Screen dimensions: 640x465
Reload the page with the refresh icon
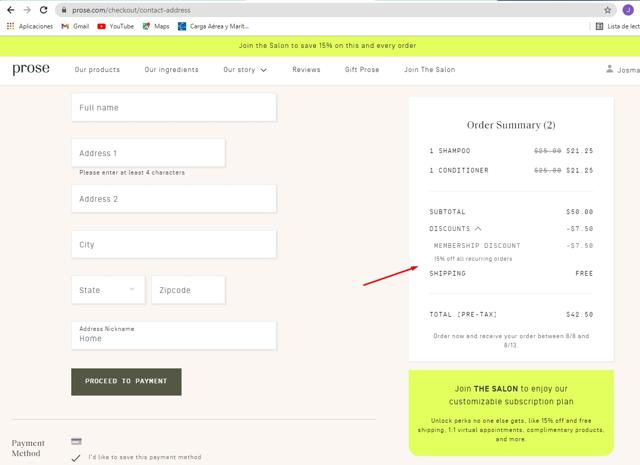point(43,10)
